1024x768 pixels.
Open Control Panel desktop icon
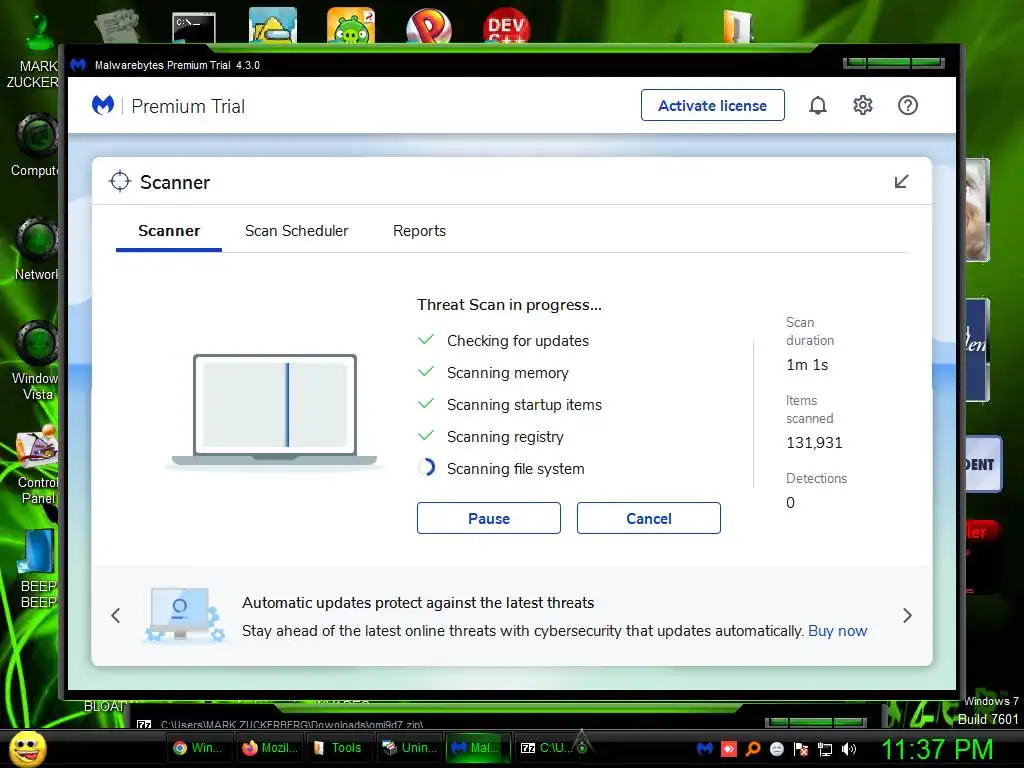(x=37, y=464)
